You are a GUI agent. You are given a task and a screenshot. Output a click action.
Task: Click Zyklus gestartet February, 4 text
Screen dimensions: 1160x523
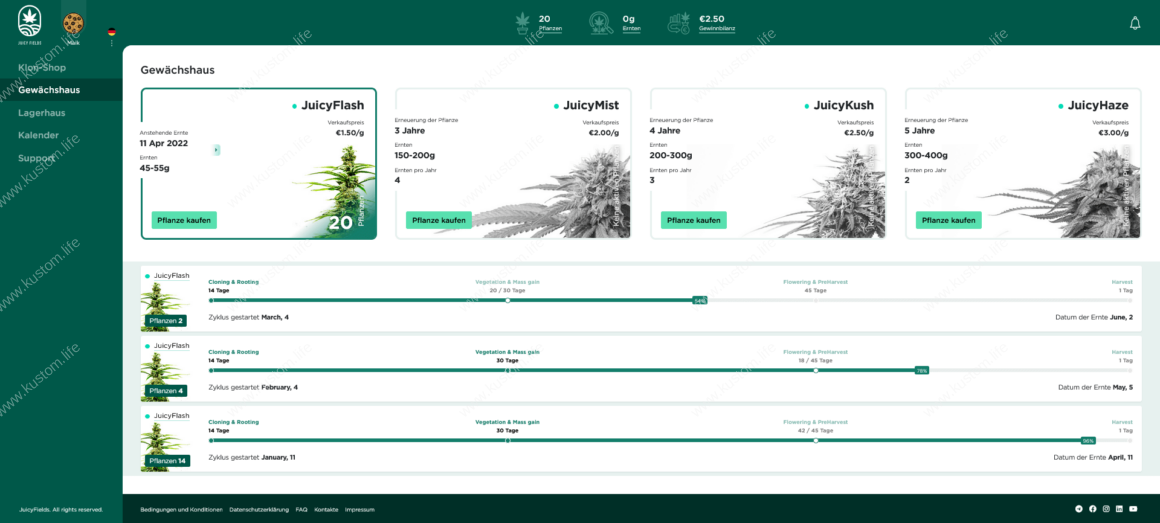pyautogui.click(x=253, y=388)
